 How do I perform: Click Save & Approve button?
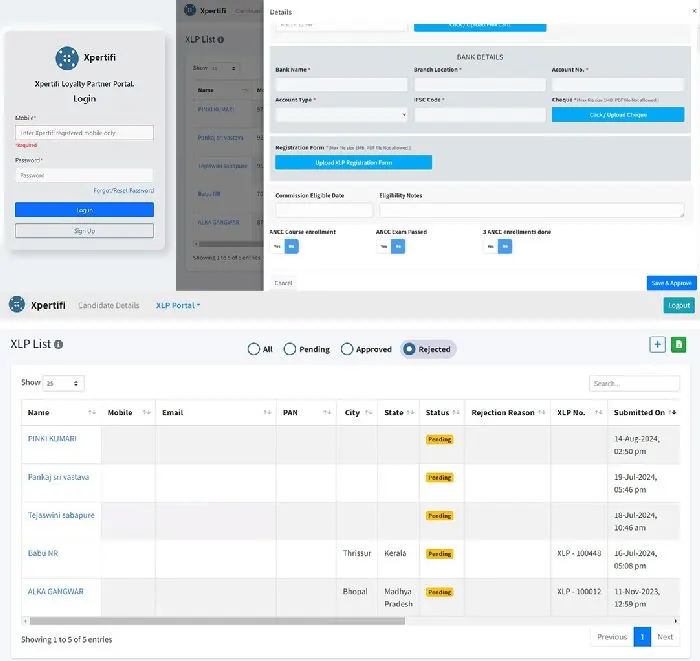point(671,283)
